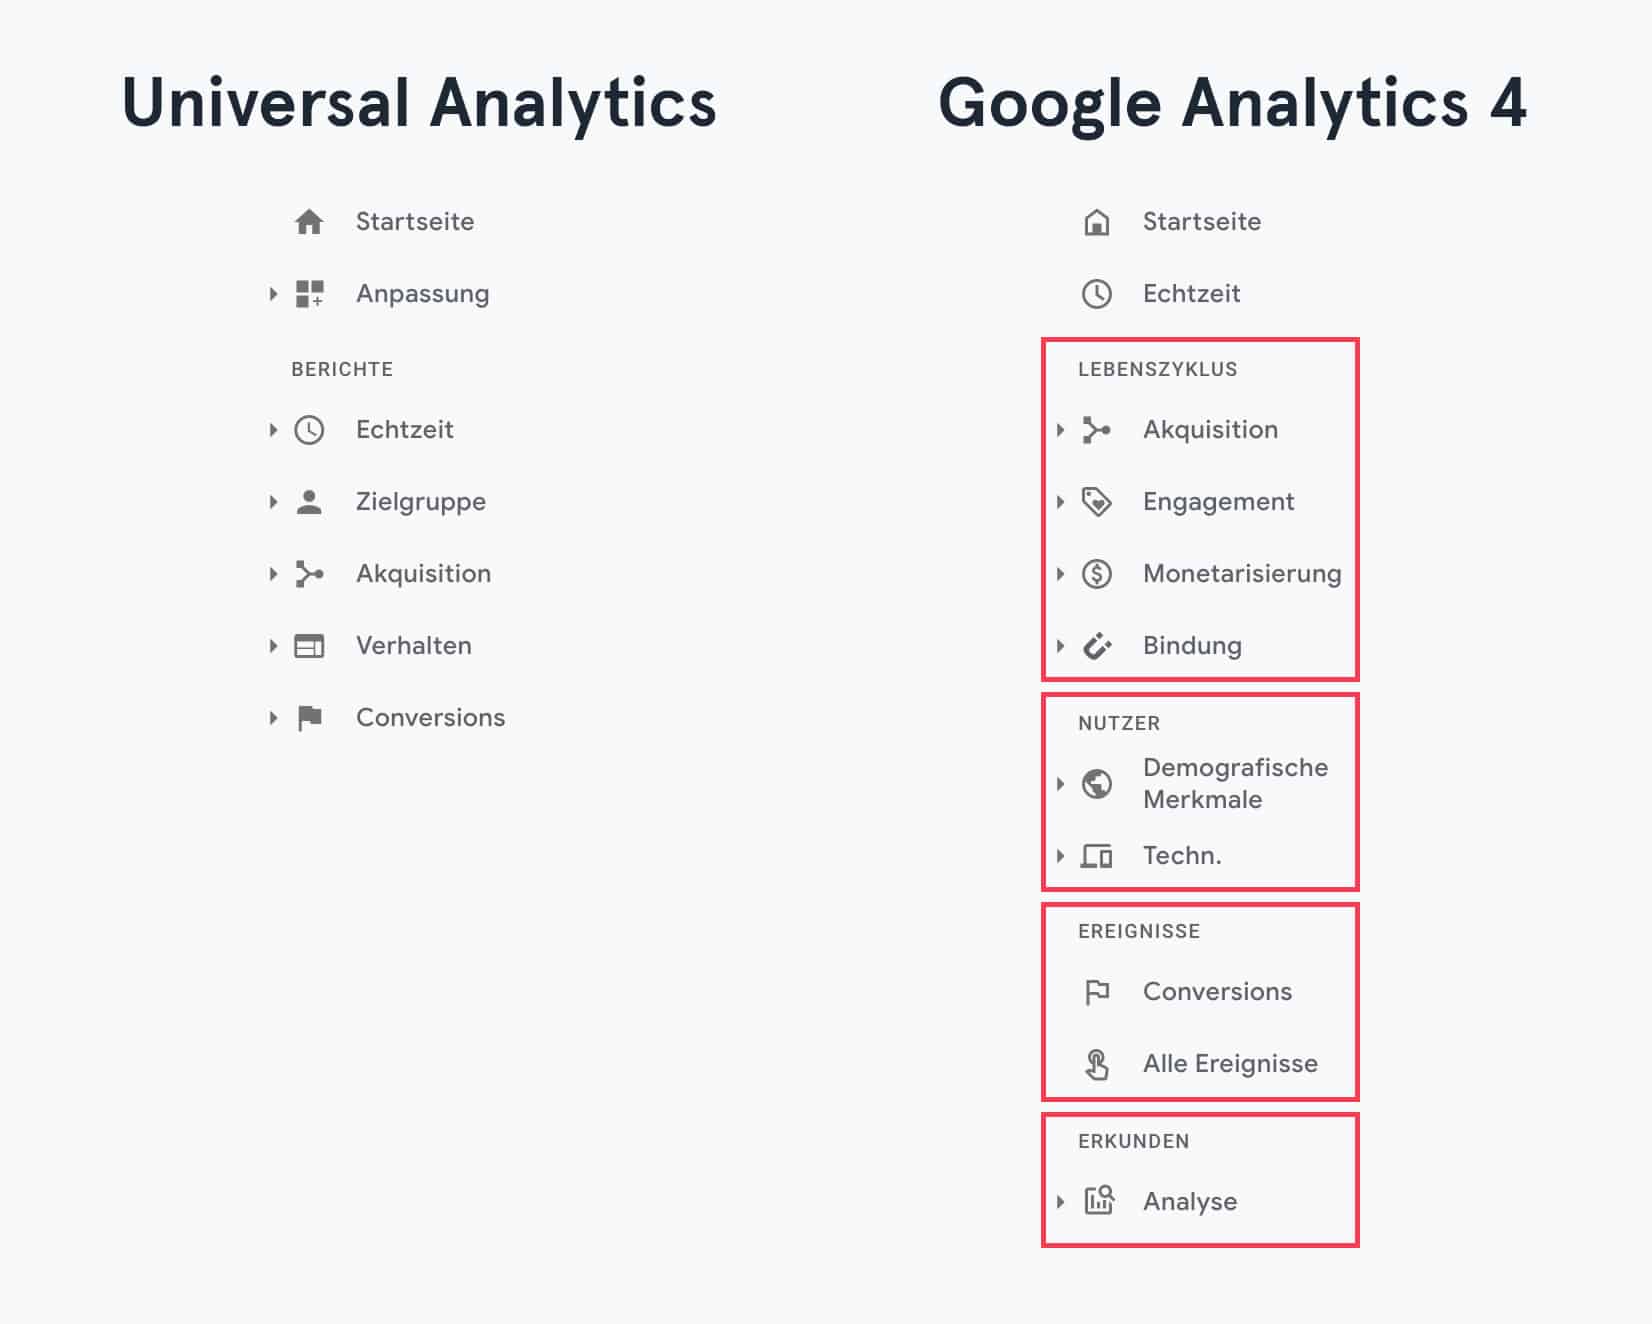Click the Zielgruppe person icon
The image size is (1652, 1324).
[309, 502]
